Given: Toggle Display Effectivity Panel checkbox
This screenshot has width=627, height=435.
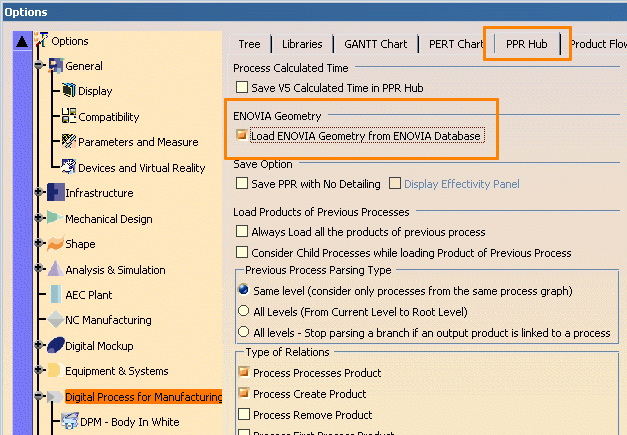Looking at the screenshot, I should [395, 184].
